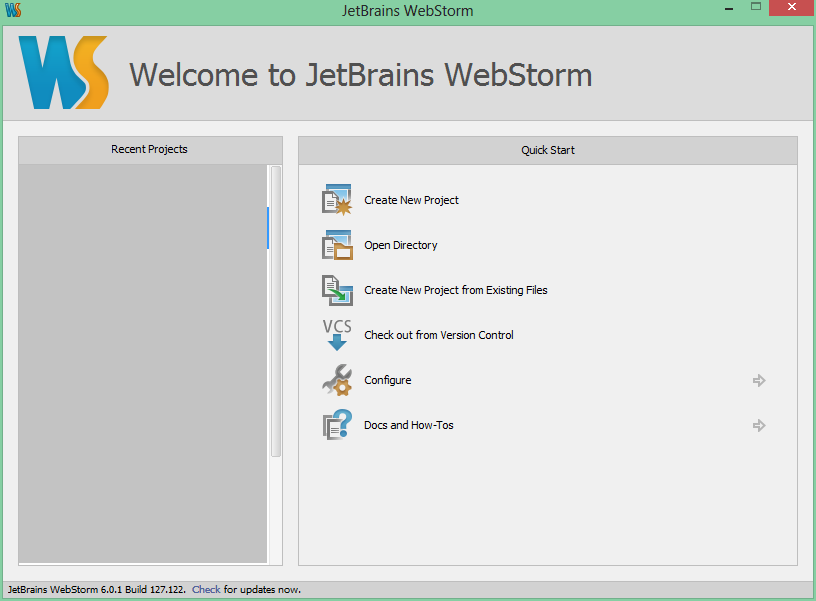Click the VCS checkout arrow icon

[x=337, y=335]
